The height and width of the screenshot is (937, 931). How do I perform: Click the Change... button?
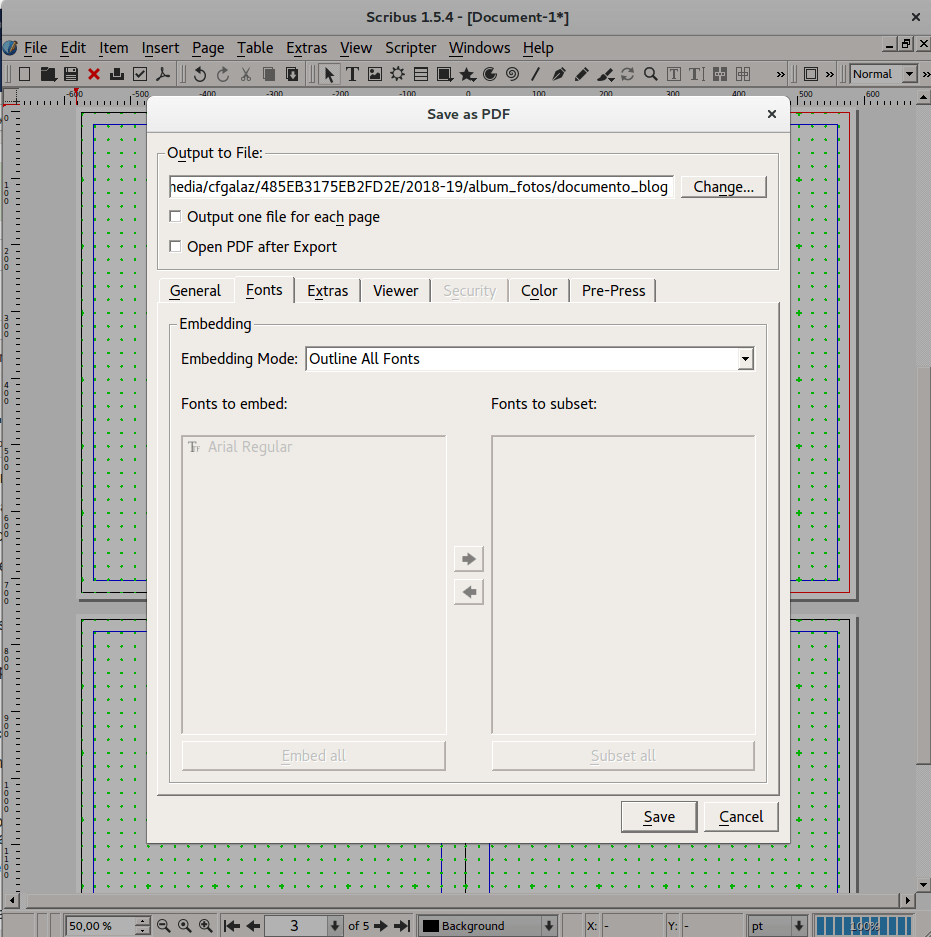[724, 187]
